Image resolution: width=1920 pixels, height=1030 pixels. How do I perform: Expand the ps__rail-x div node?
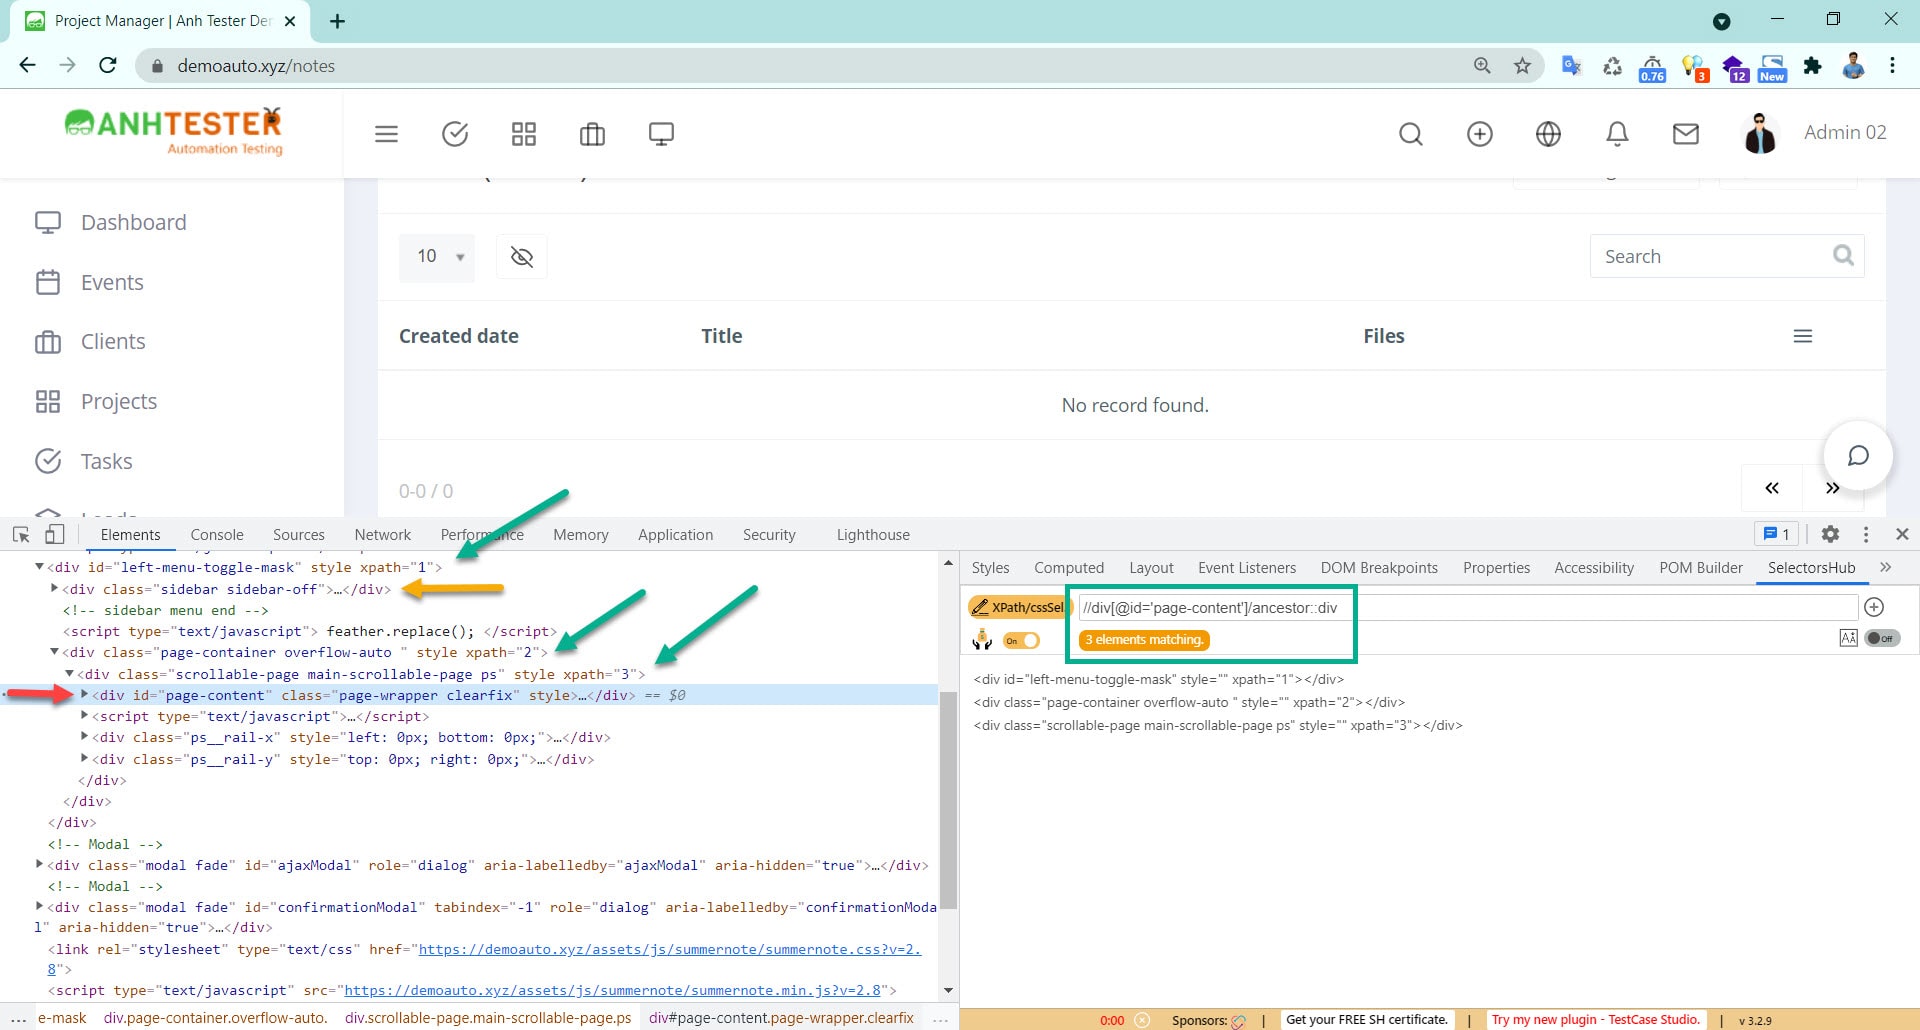click(84, 737)
